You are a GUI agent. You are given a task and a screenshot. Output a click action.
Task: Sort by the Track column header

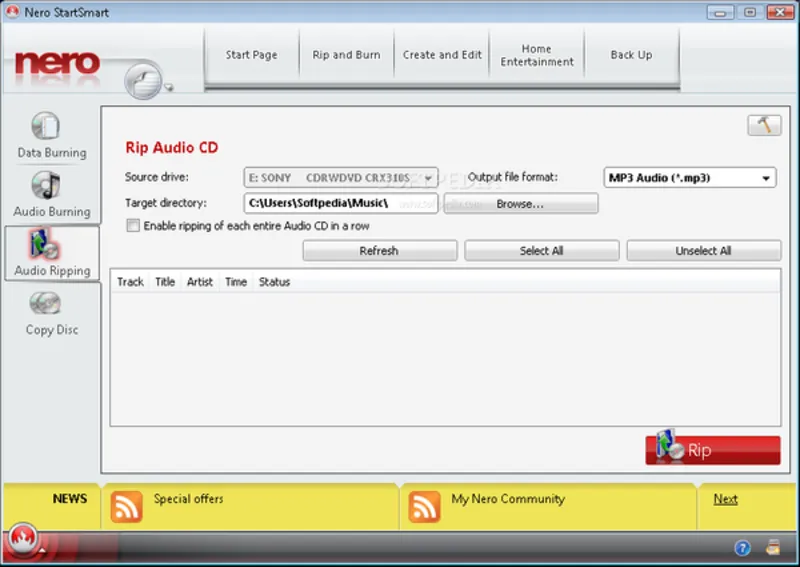(x=130, y=282)
